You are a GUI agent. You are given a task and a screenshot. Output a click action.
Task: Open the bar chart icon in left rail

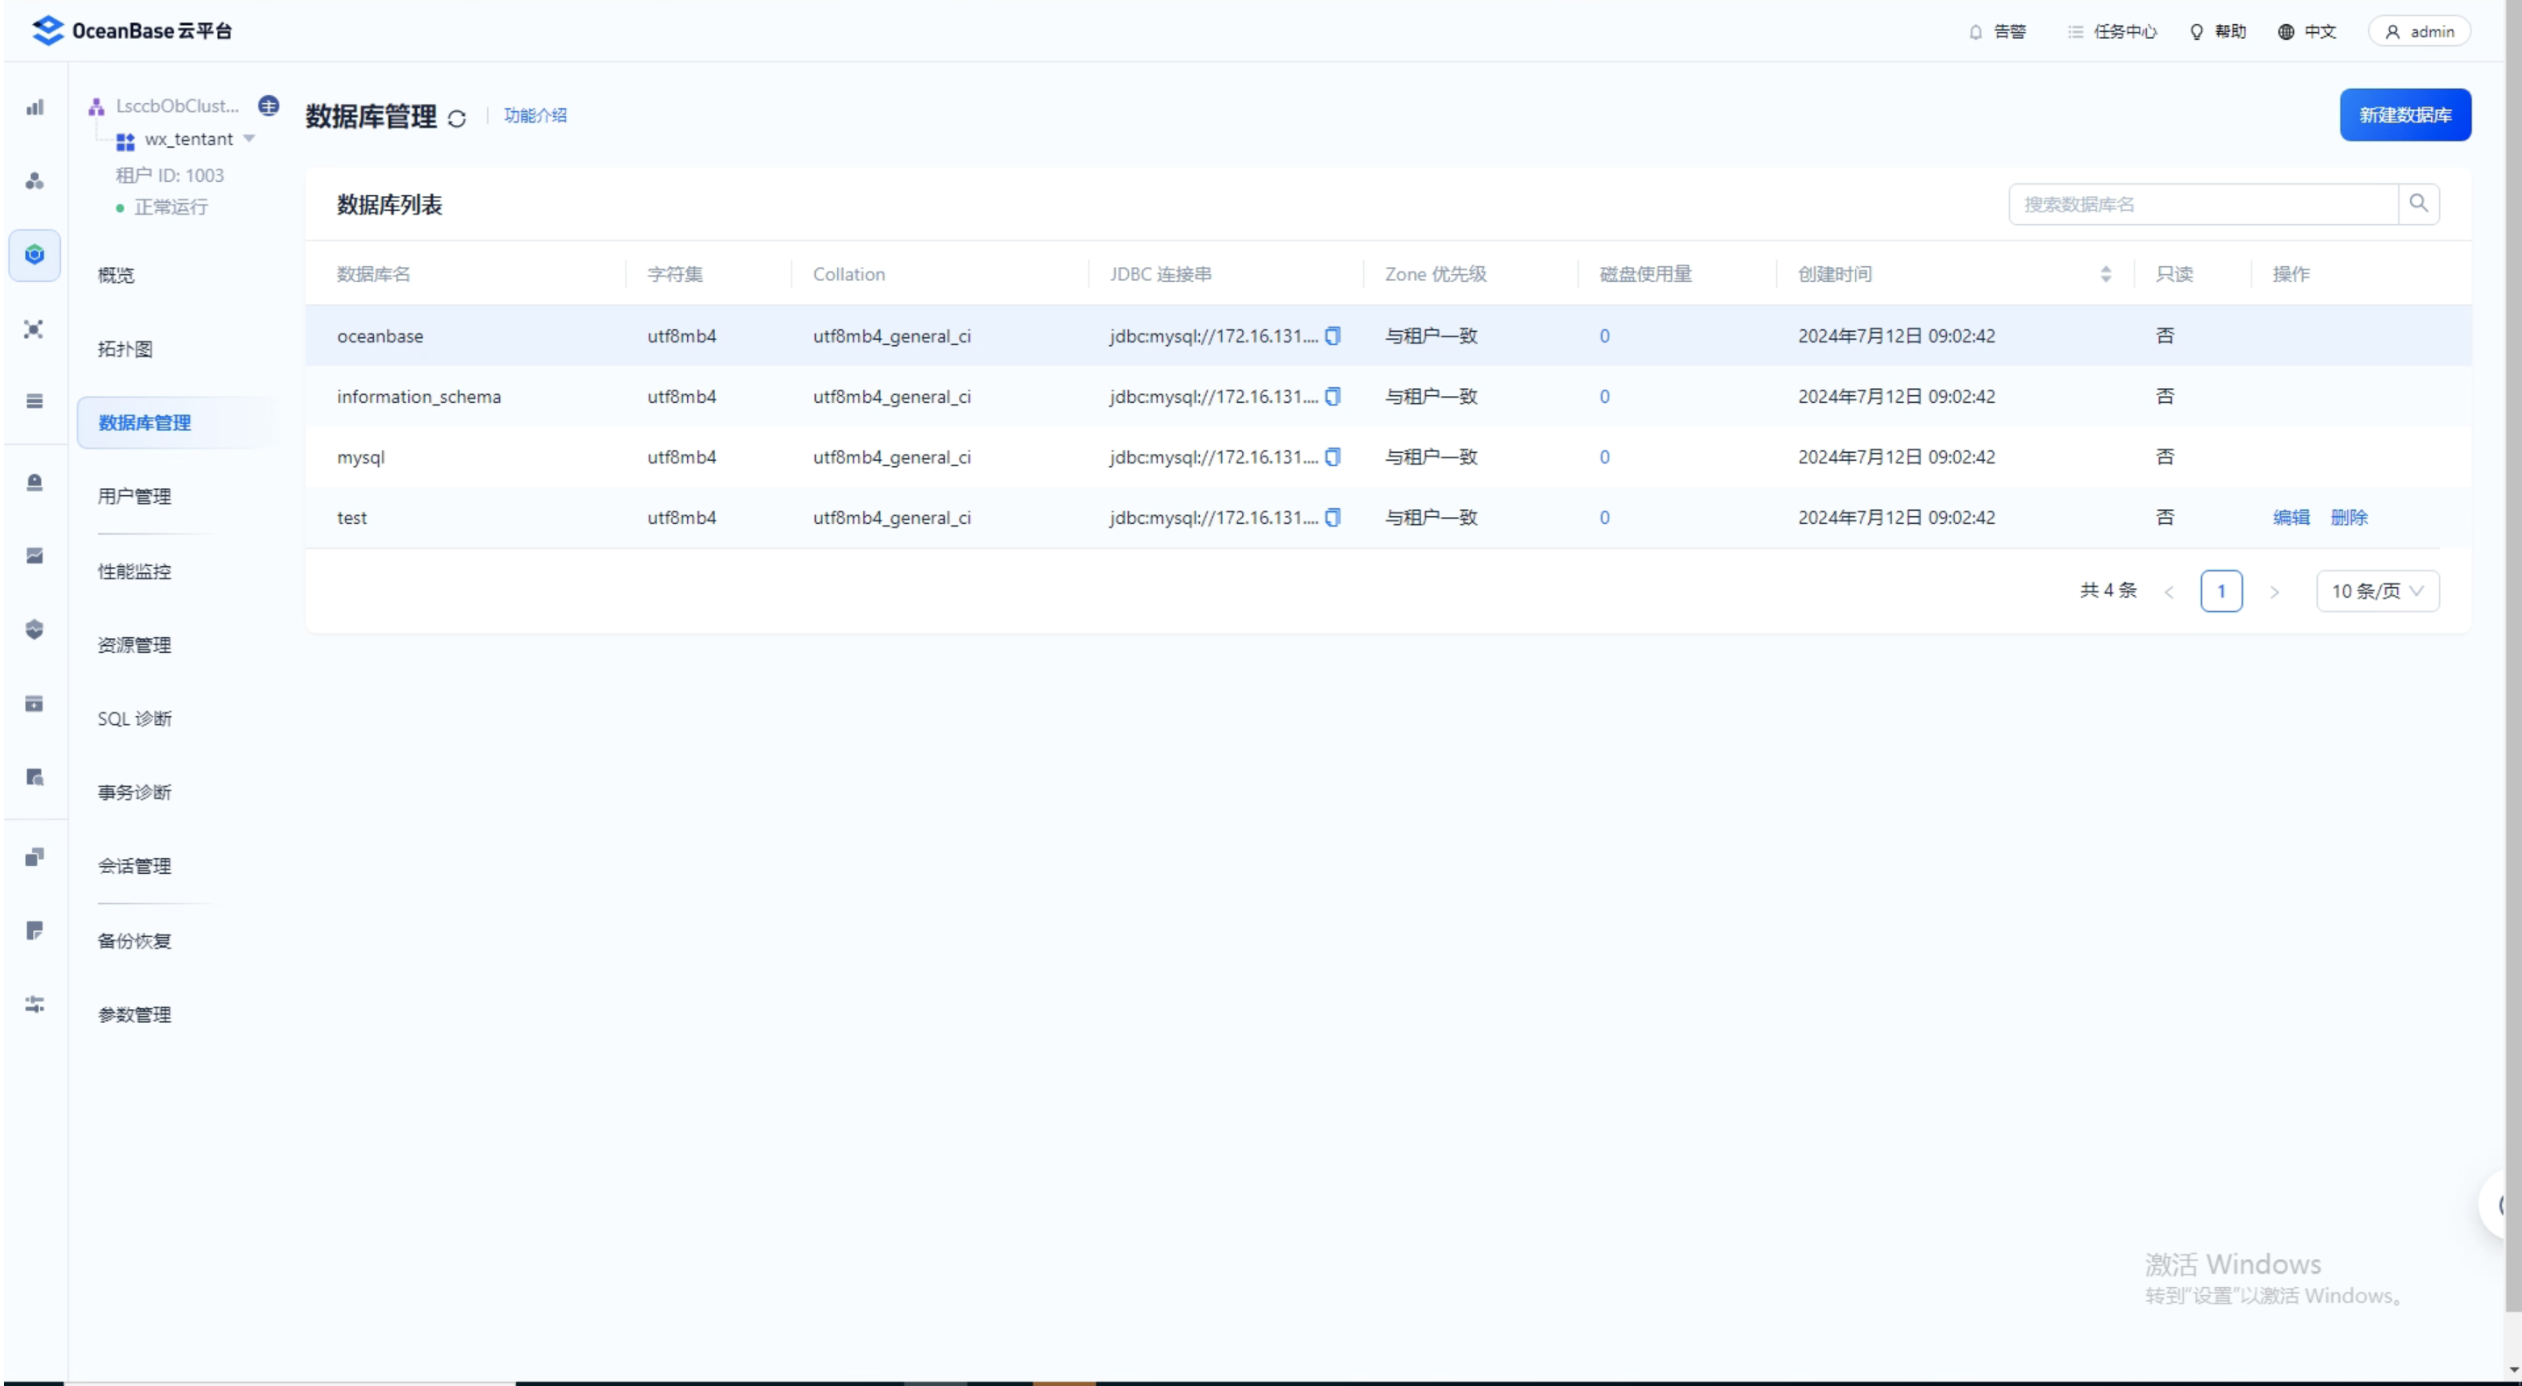pos(35,107)
